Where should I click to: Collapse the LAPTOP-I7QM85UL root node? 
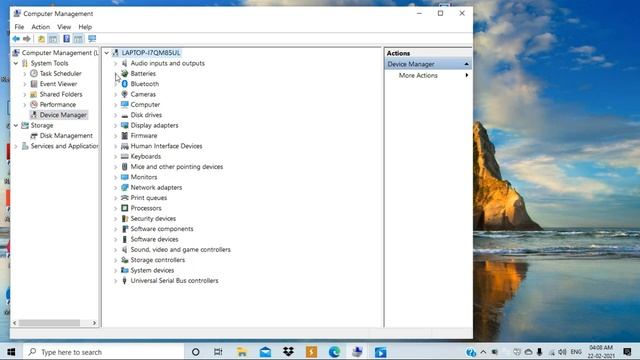point(107,53)
